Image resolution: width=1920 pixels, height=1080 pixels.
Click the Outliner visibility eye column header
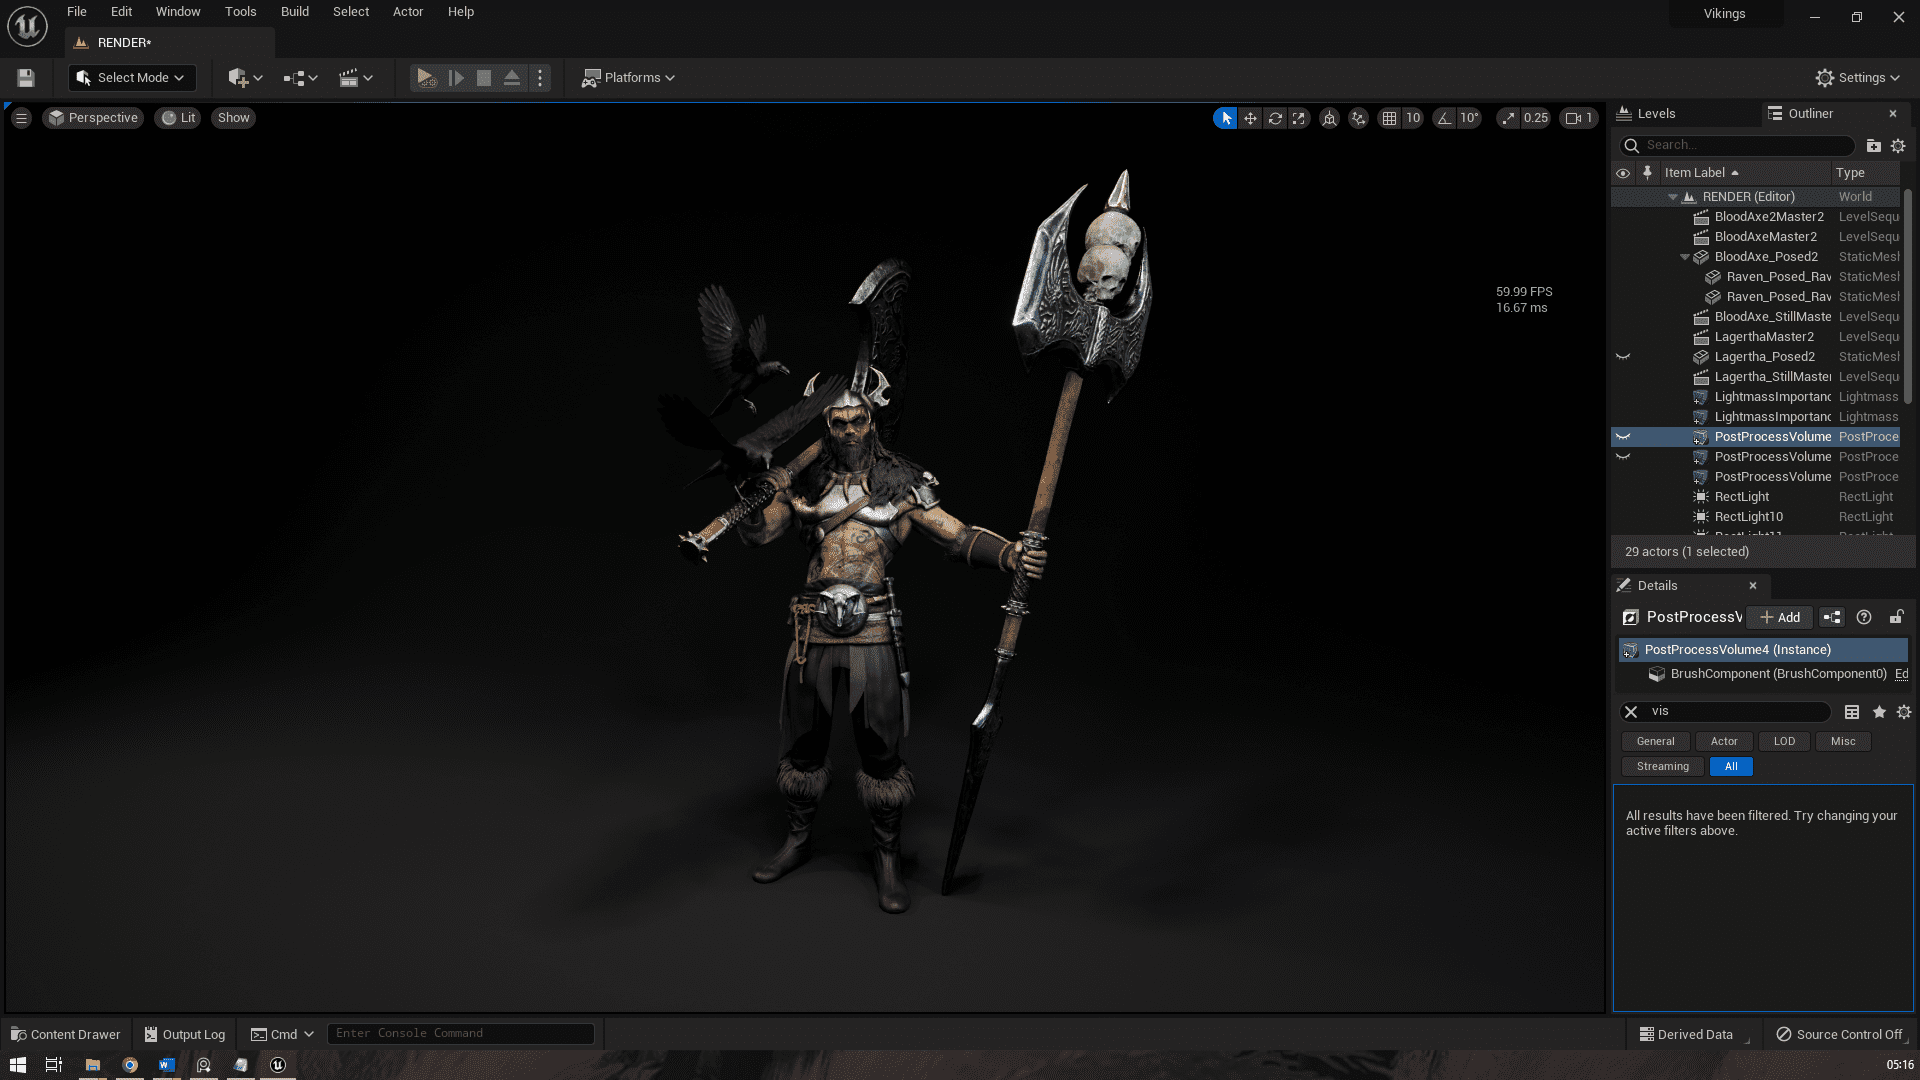tap(1623, 173)
